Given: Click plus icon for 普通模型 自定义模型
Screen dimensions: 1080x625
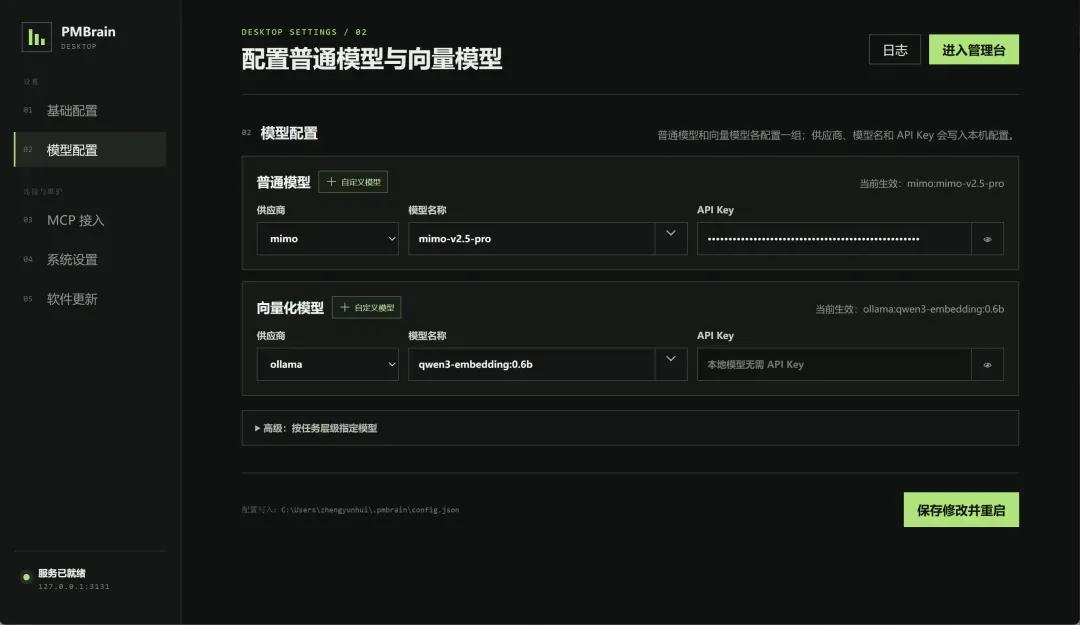Looking at the screenshot, I should coord(331,182).
